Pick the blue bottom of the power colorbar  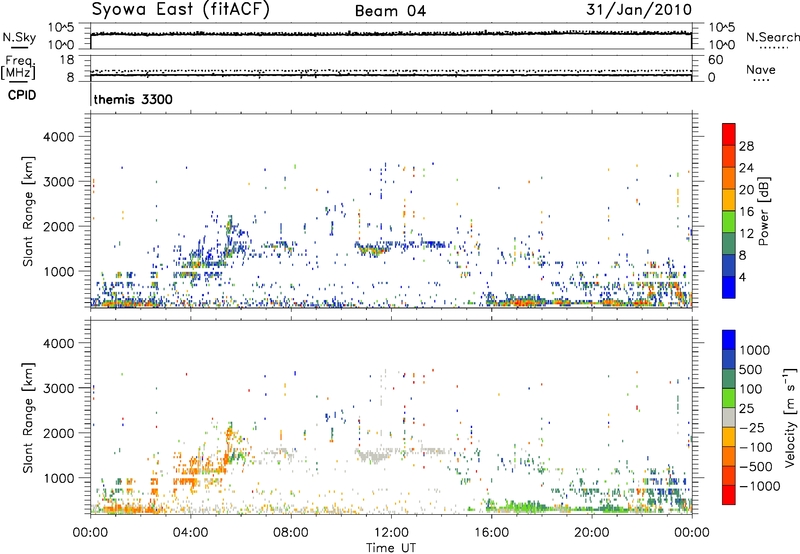pyautogui.click(x=729, y=287)
